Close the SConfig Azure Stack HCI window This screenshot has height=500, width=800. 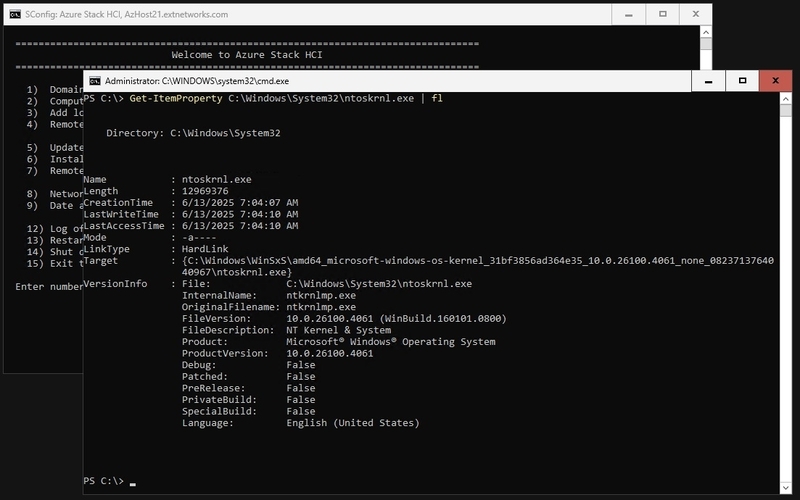coord(695,15)
